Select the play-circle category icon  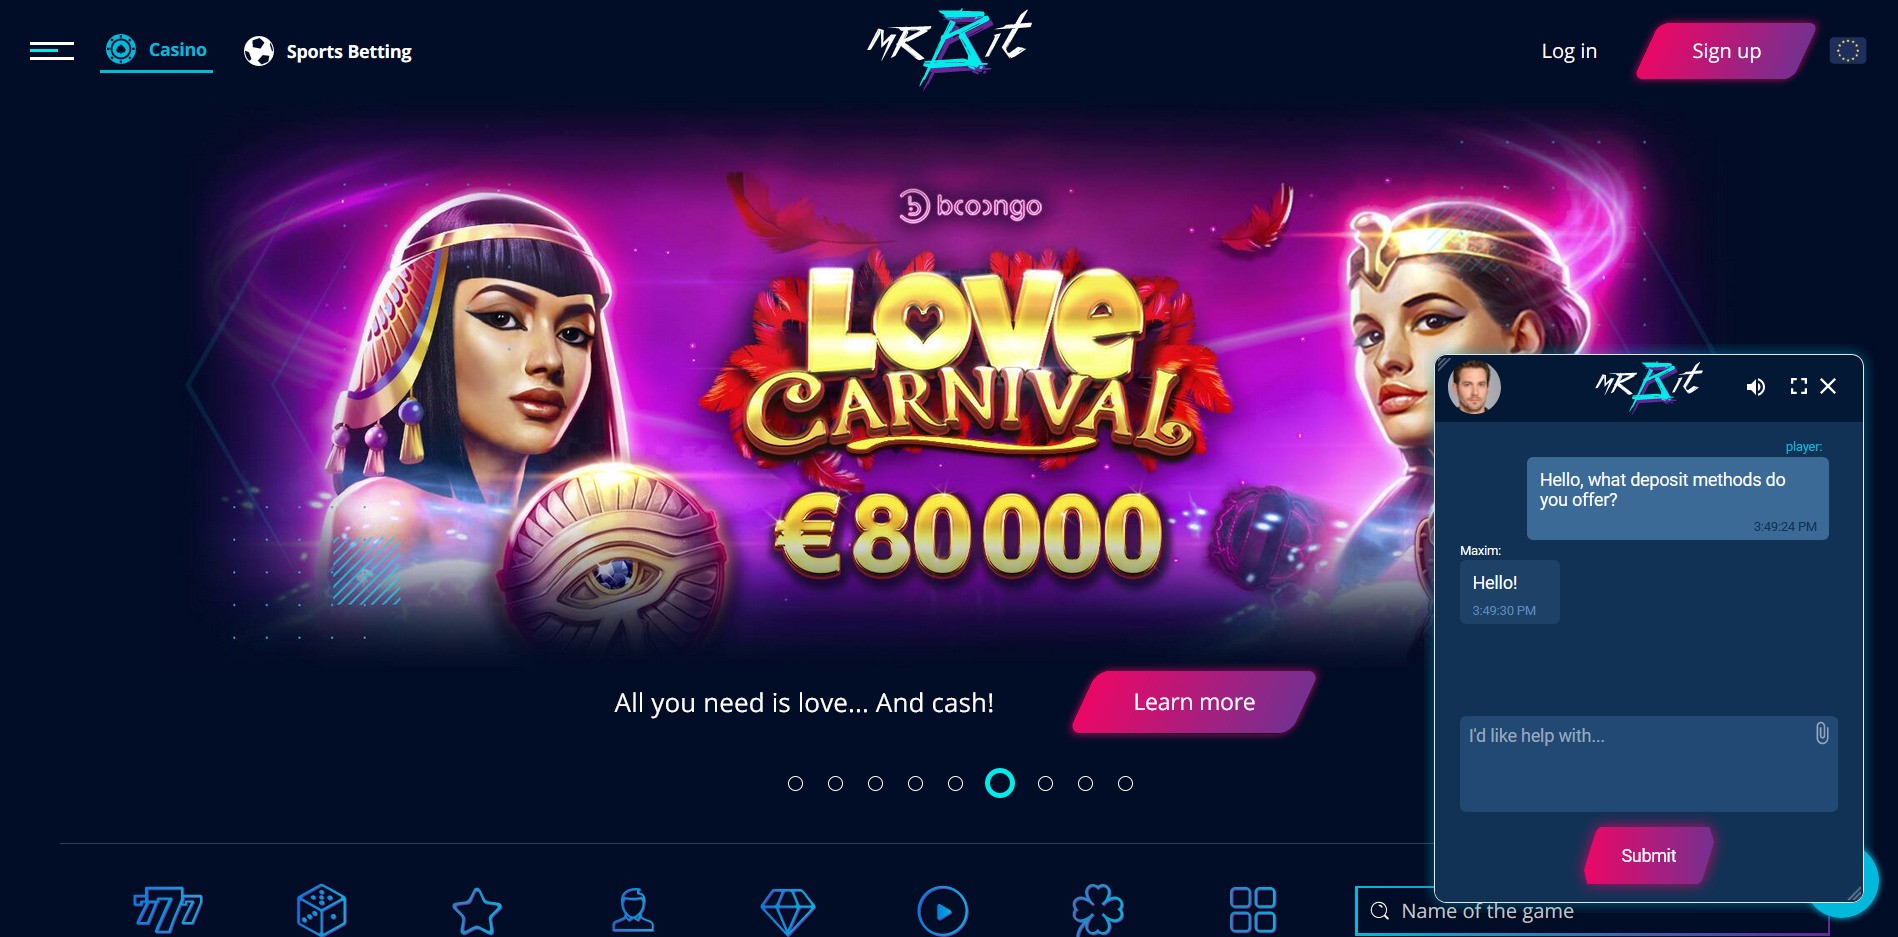click(x=943, y=911)
